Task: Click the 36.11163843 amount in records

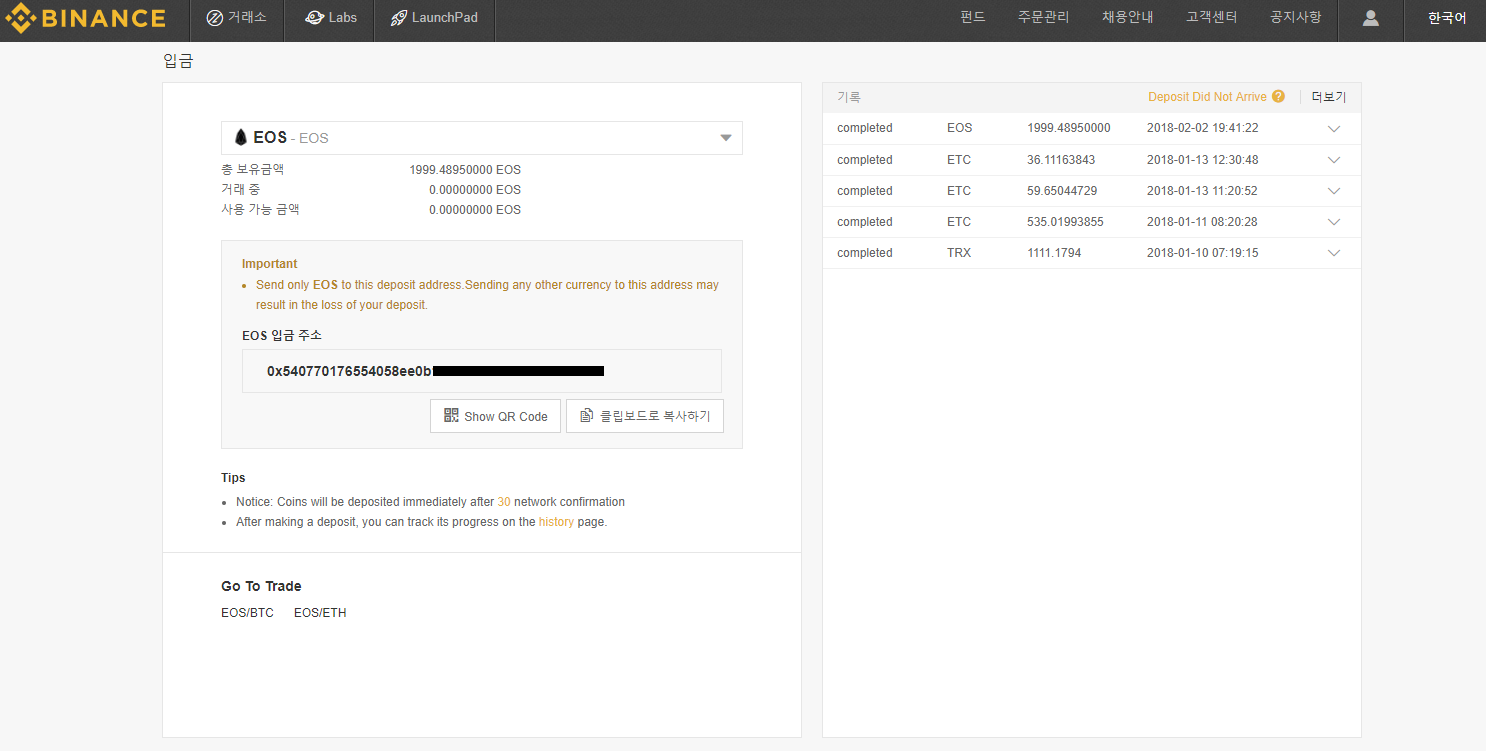Action: pyautogui.click(x=1061, y=160)
